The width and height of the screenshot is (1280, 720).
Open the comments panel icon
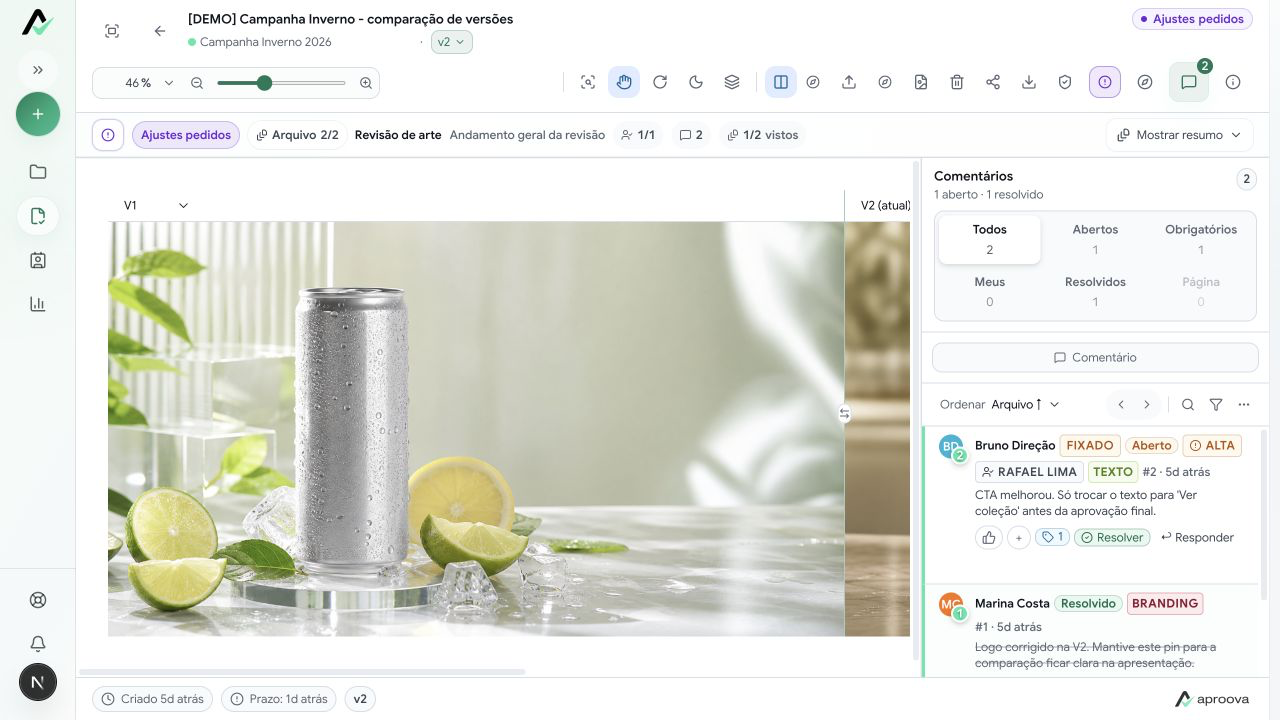tap(1189, 82)
